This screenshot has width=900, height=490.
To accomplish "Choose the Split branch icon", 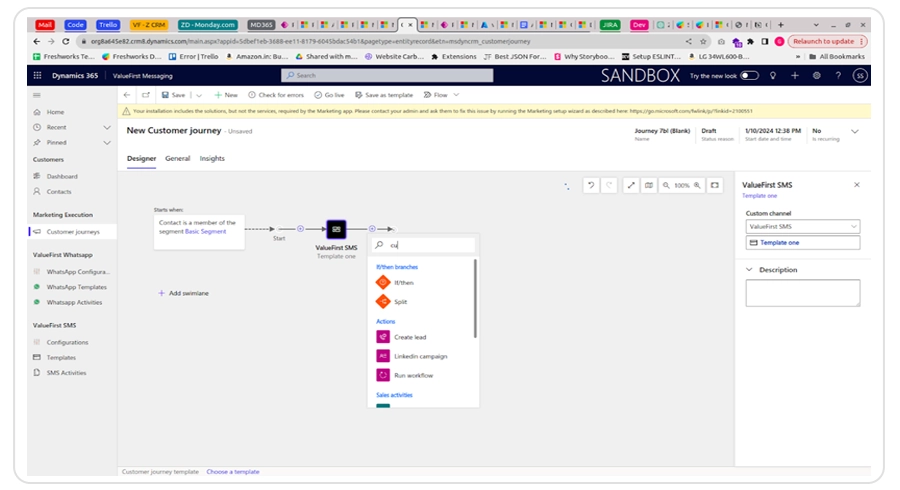I will click(x=383, y=301).
